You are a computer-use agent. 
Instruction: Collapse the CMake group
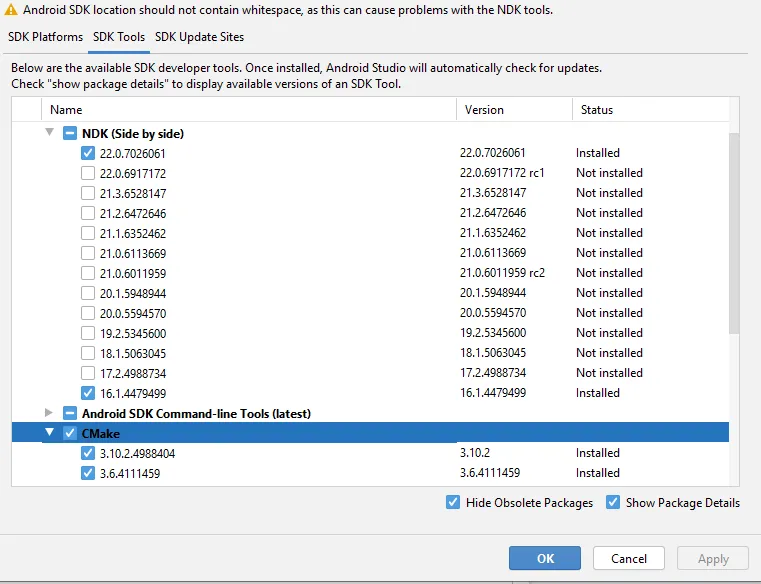tap(50, 432)
